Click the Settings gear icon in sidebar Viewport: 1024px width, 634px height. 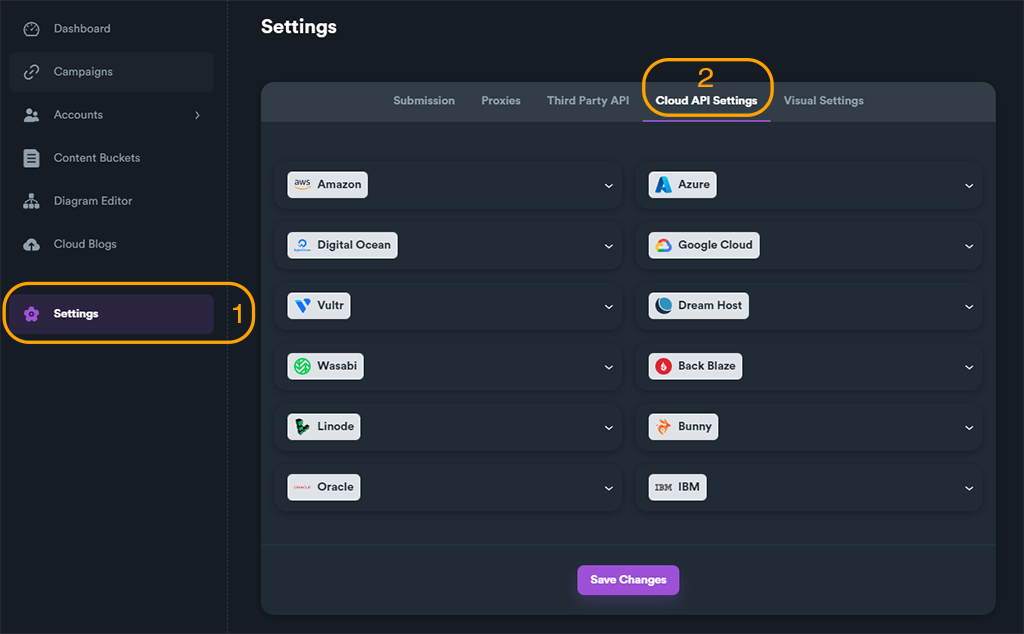pyautogui.click(x=32, y=314)
